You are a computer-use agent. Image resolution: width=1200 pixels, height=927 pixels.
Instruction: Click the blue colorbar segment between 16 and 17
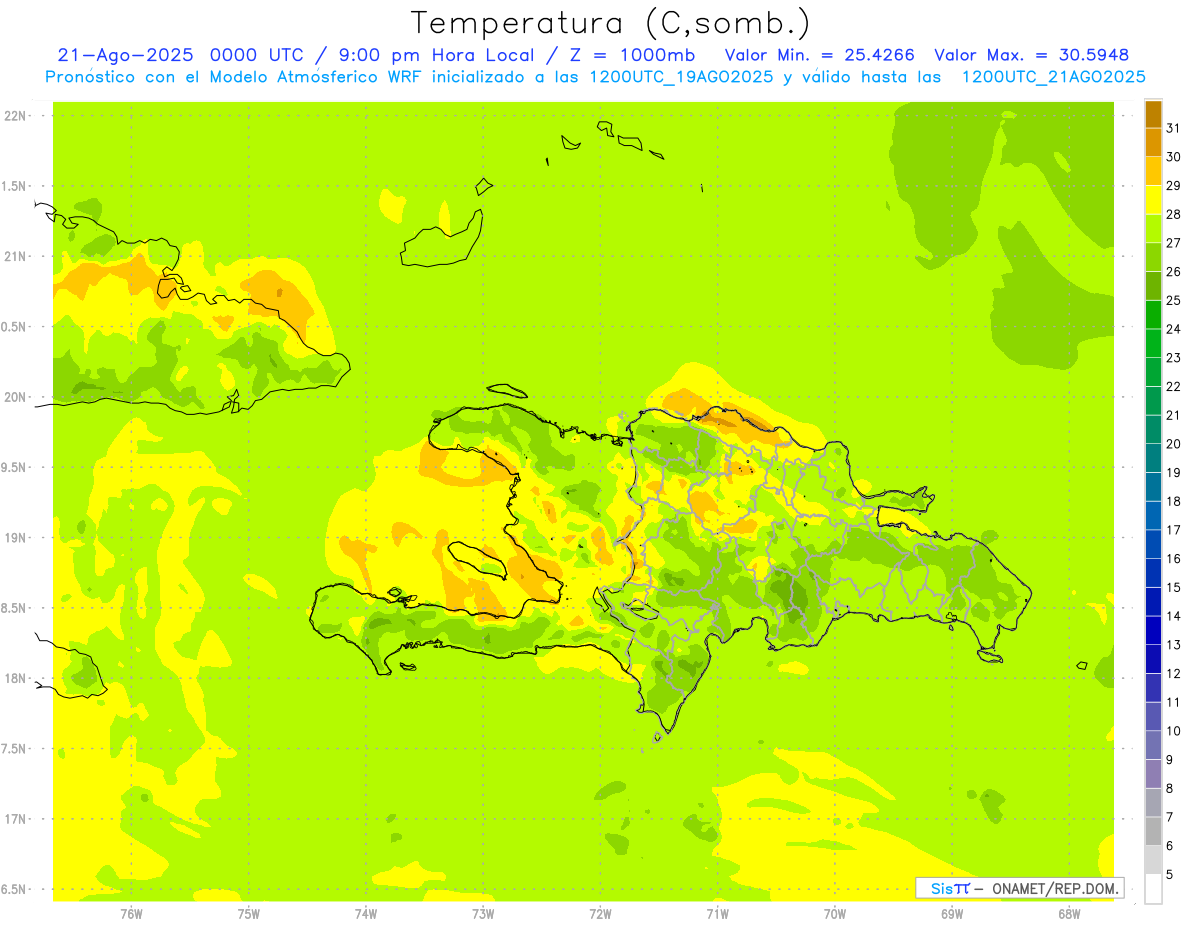coord(1153,544)
